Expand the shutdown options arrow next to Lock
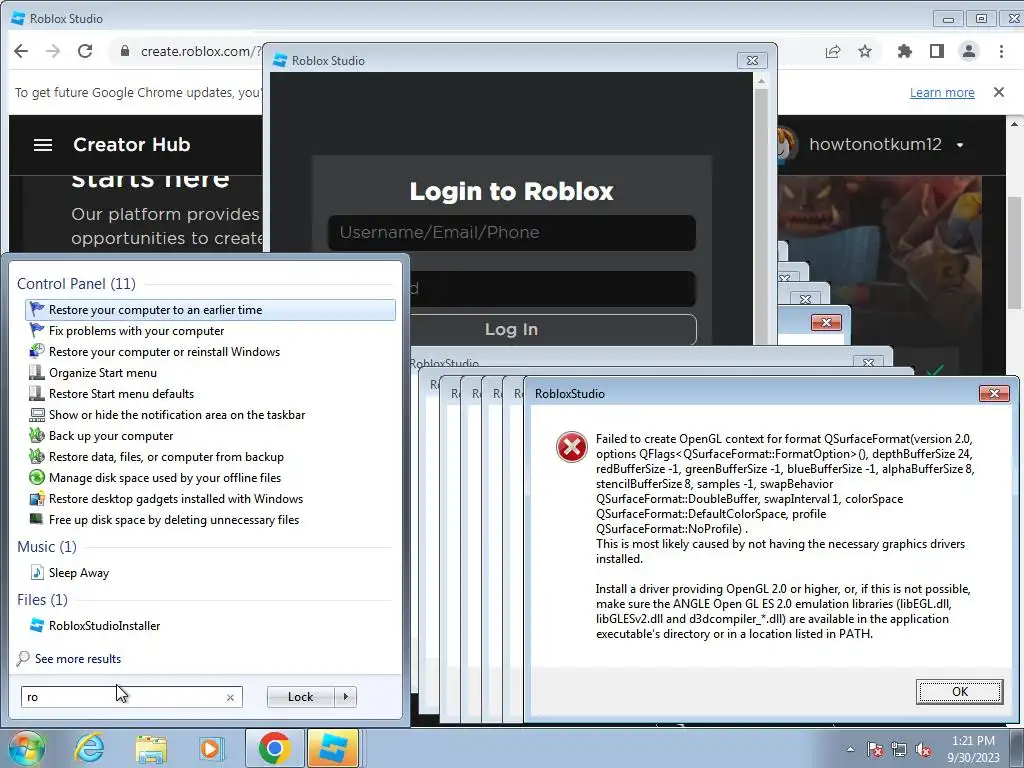 click(x=345, y=697)
